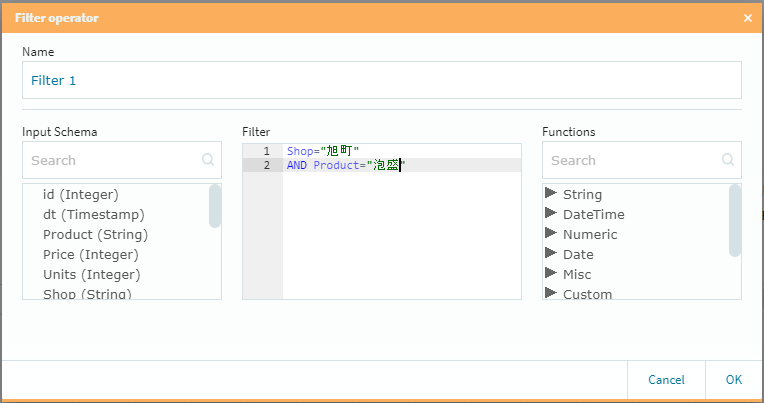764x403 pixels.
Task: Select the Price (Integer) schema field
Action: tap(91, 254)
